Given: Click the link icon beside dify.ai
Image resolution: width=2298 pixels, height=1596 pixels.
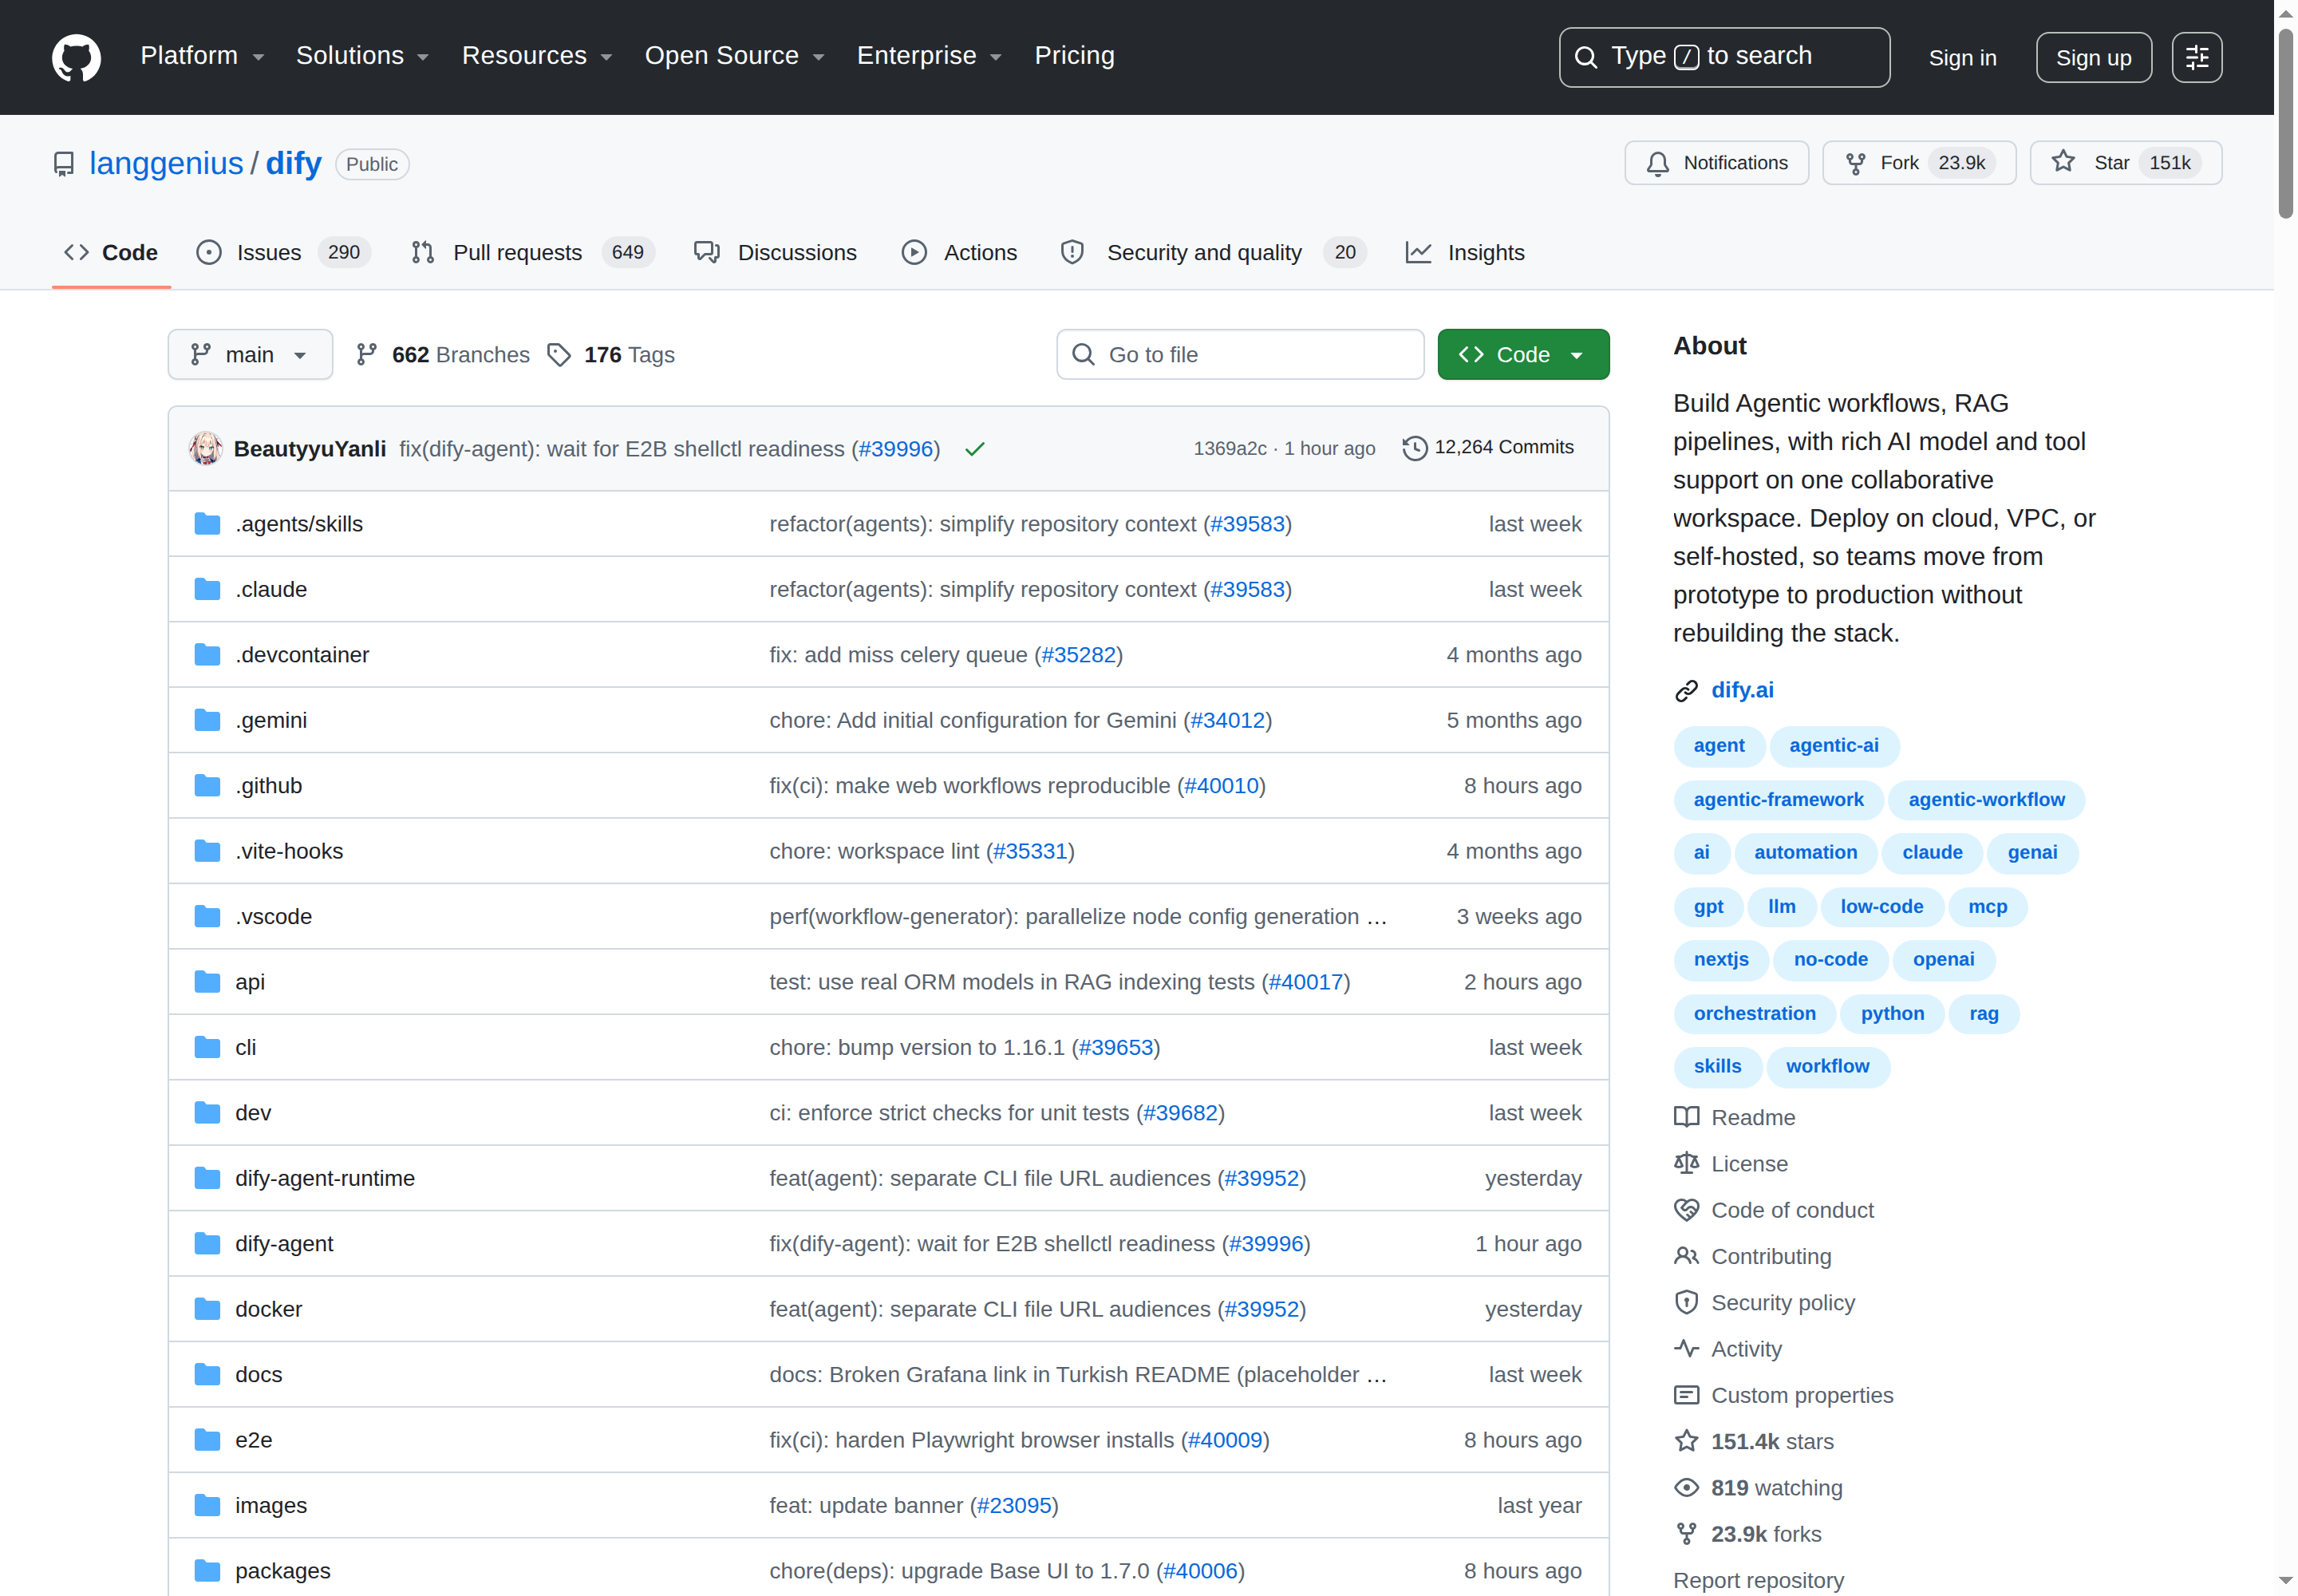Looking at the screenshot, I should point(1686,691).
